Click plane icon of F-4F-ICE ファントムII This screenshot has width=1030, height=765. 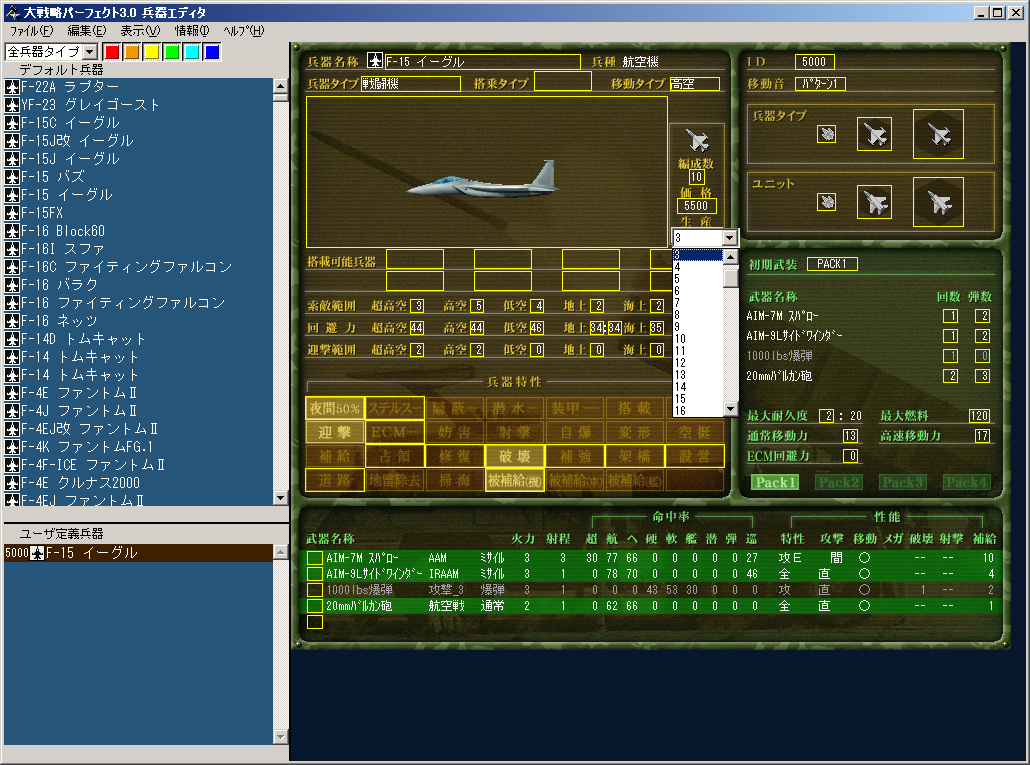point(12,465)
